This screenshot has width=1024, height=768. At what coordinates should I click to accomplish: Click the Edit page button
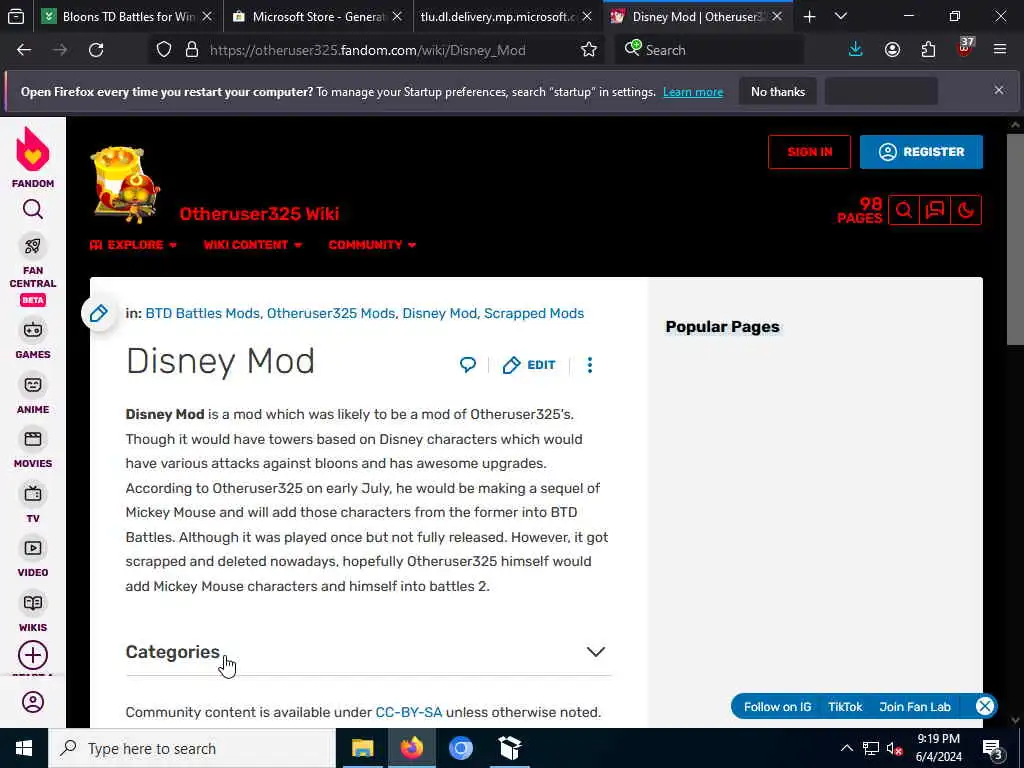(530, 365)
